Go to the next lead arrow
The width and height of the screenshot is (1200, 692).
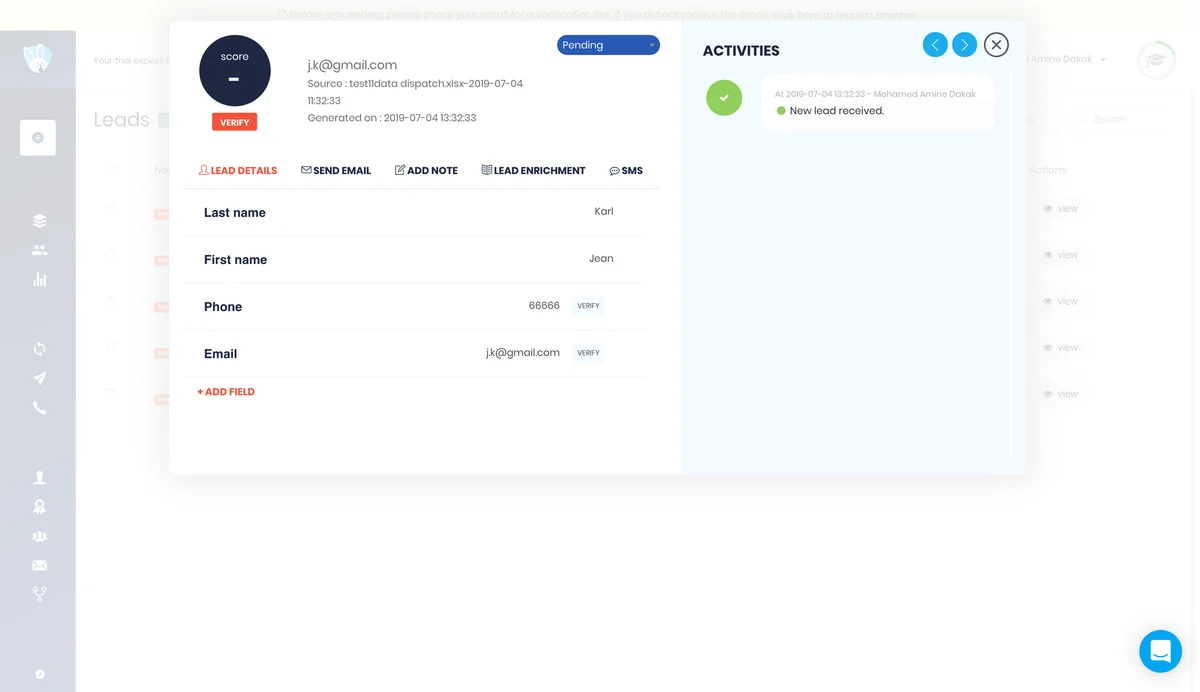(x=964, y=44)
